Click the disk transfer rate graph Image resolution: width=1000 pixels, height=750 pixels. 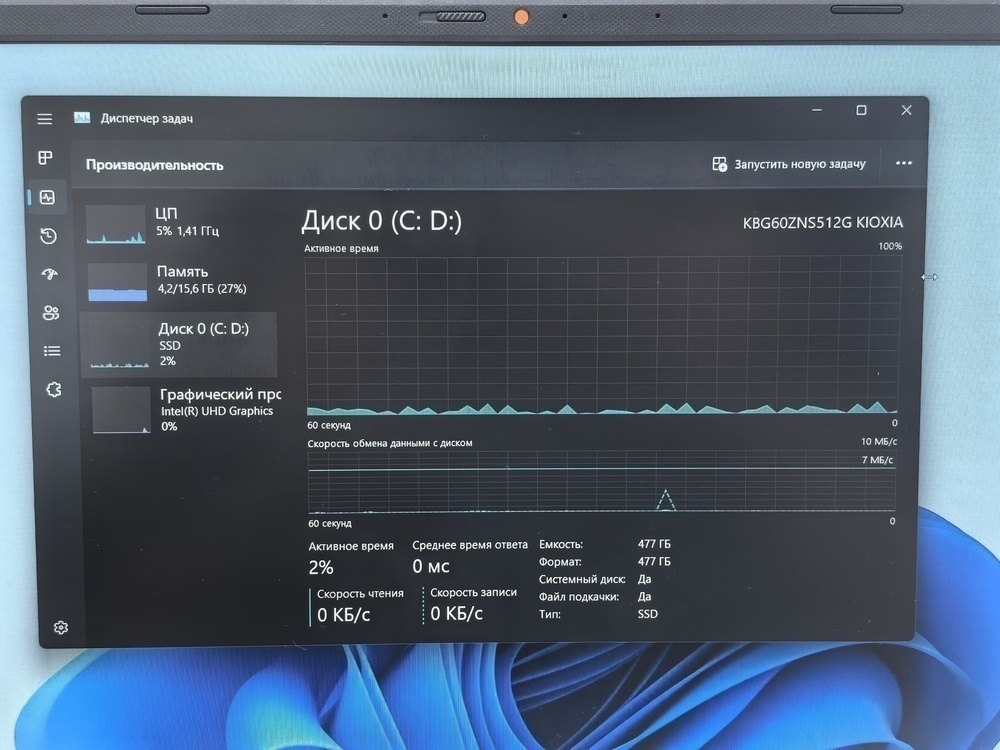pos(601,482)
